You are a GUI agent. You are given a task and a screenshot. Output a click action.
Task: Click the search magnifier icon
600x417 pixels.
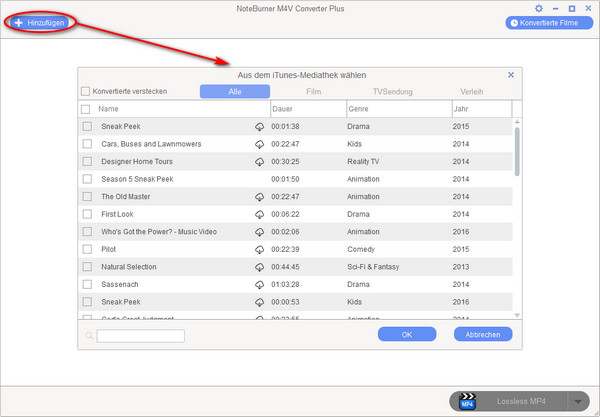pos(89,336)
